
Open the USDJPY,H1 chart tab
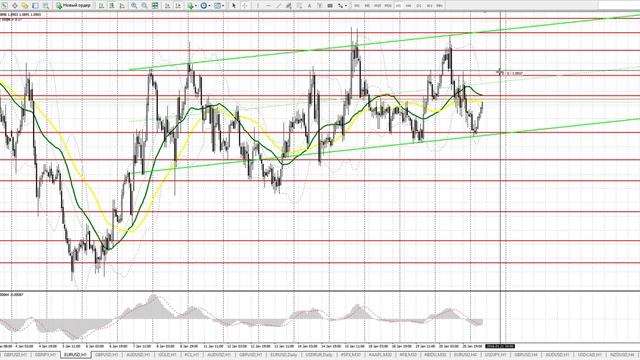tap(496, 355)
